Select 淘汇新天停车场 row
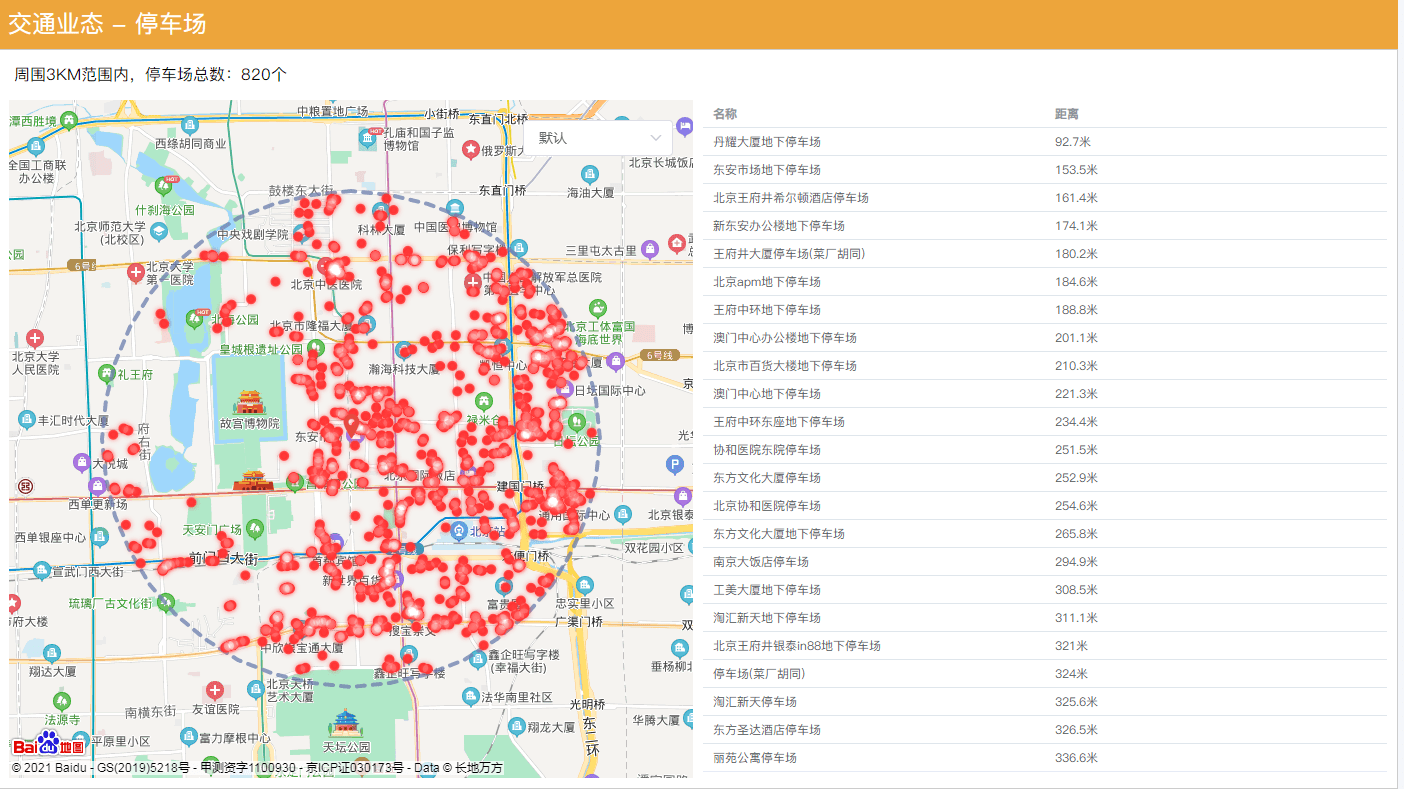Image resolution: width=1404 pixels, height=789 pixels. pos(1044,702)
